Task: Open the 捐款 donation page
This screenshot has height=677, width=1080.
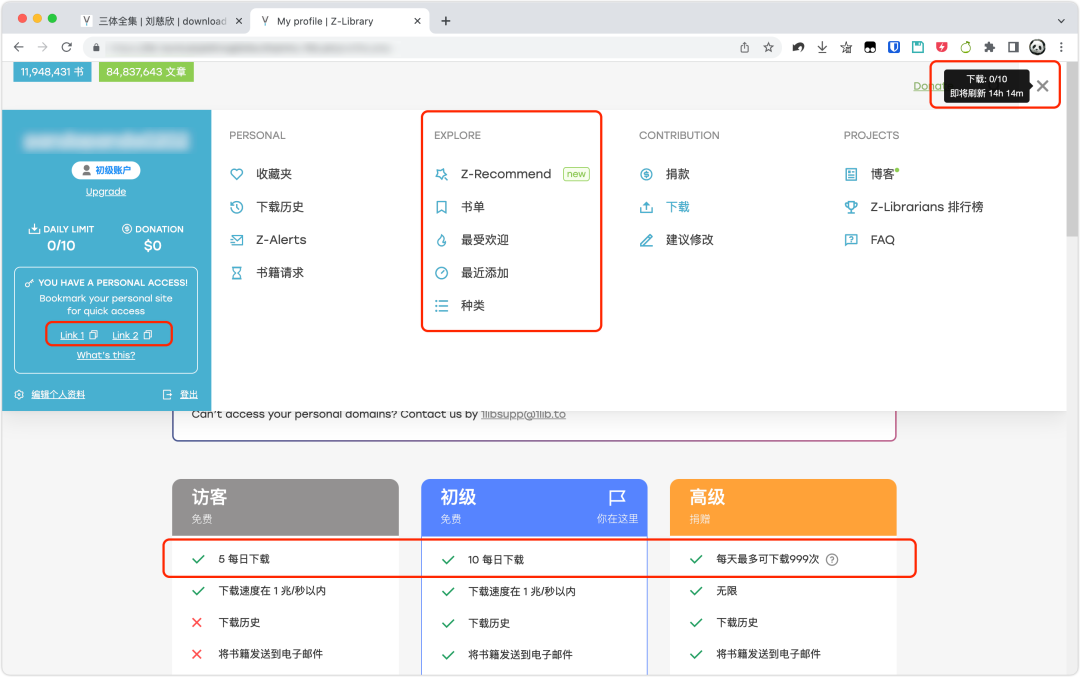Action: point(679,173)
